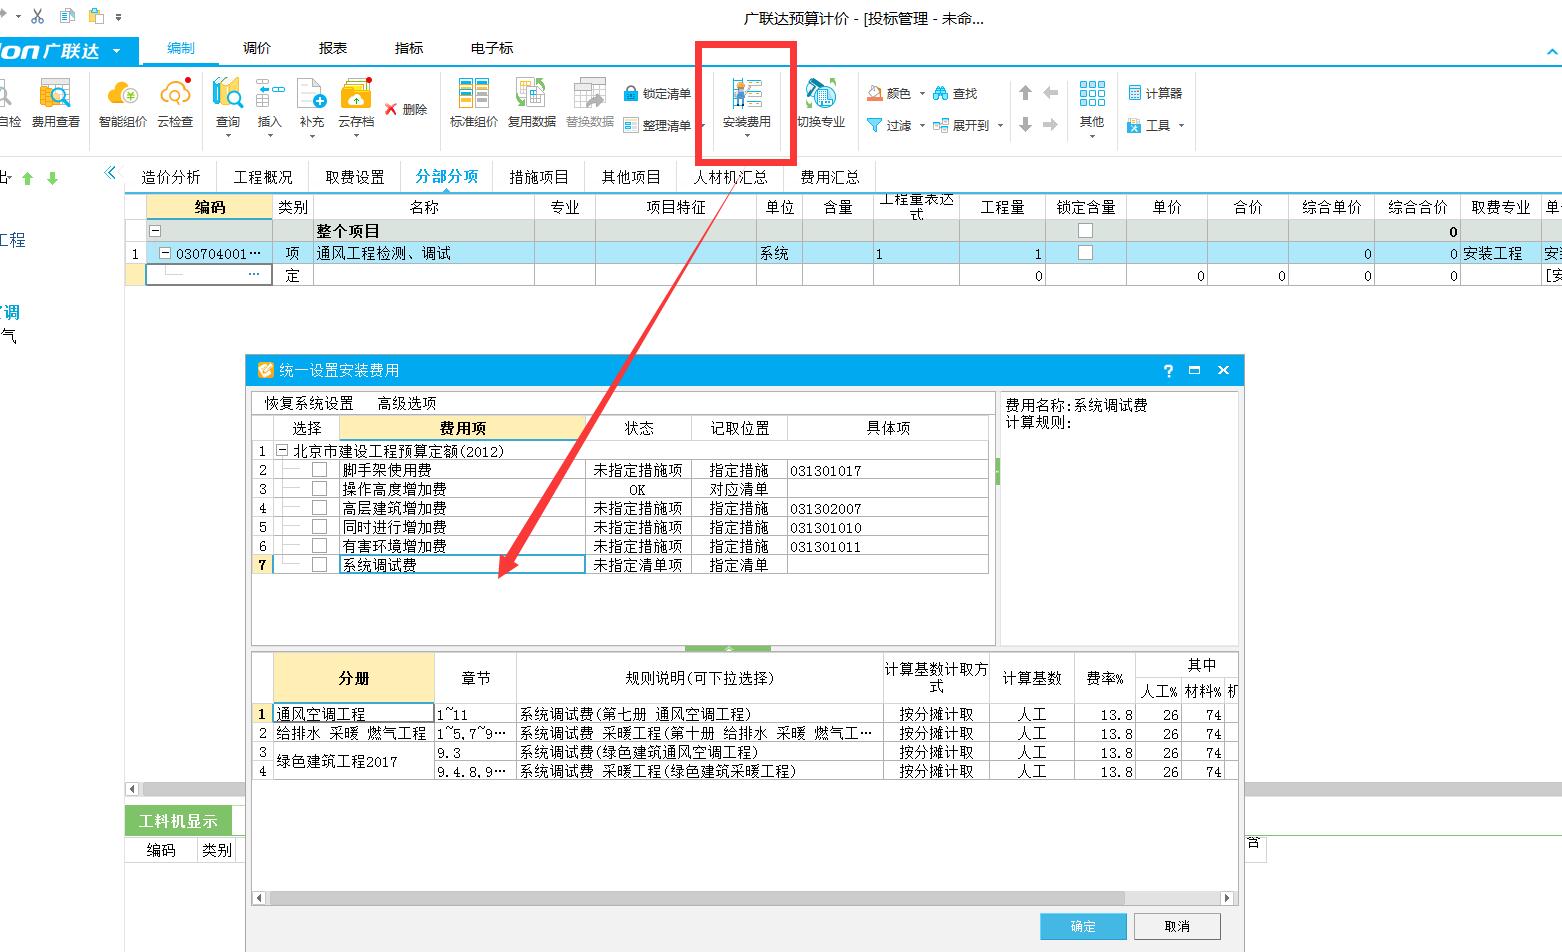Screen dimensions: 1562x952
Task: Collapse the left panel with double chevron
Action: [110, 173]
